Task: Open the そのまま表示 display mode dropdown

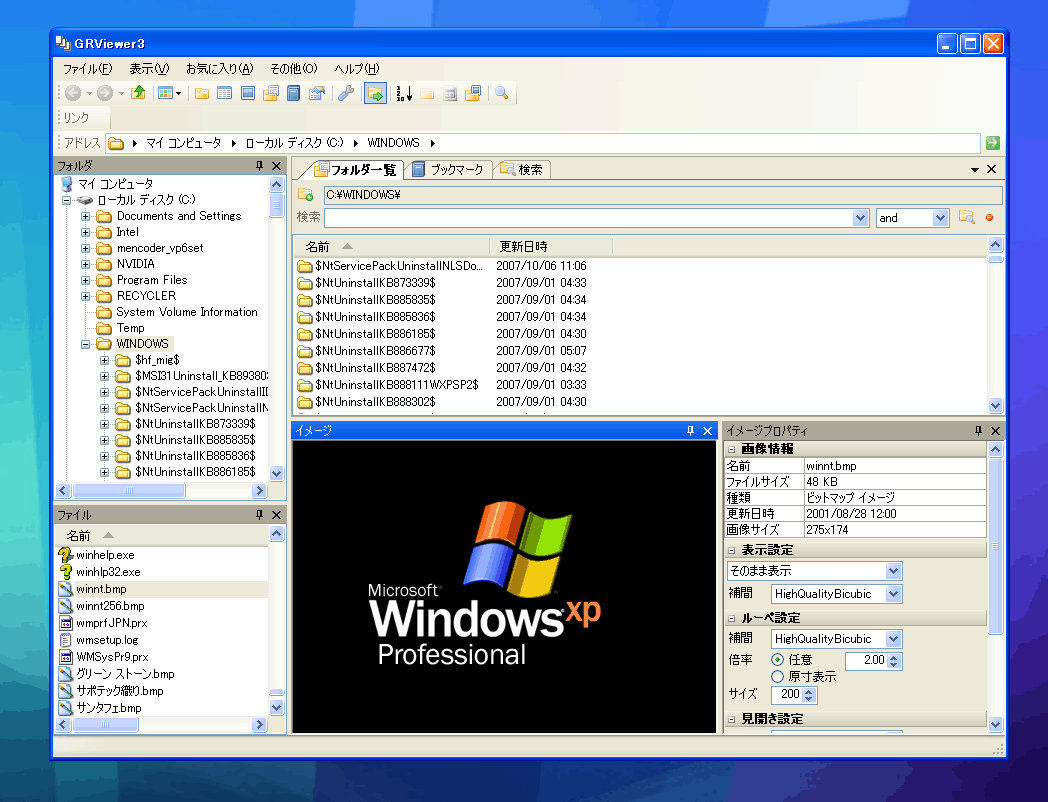Action: [x=894, y=571]
